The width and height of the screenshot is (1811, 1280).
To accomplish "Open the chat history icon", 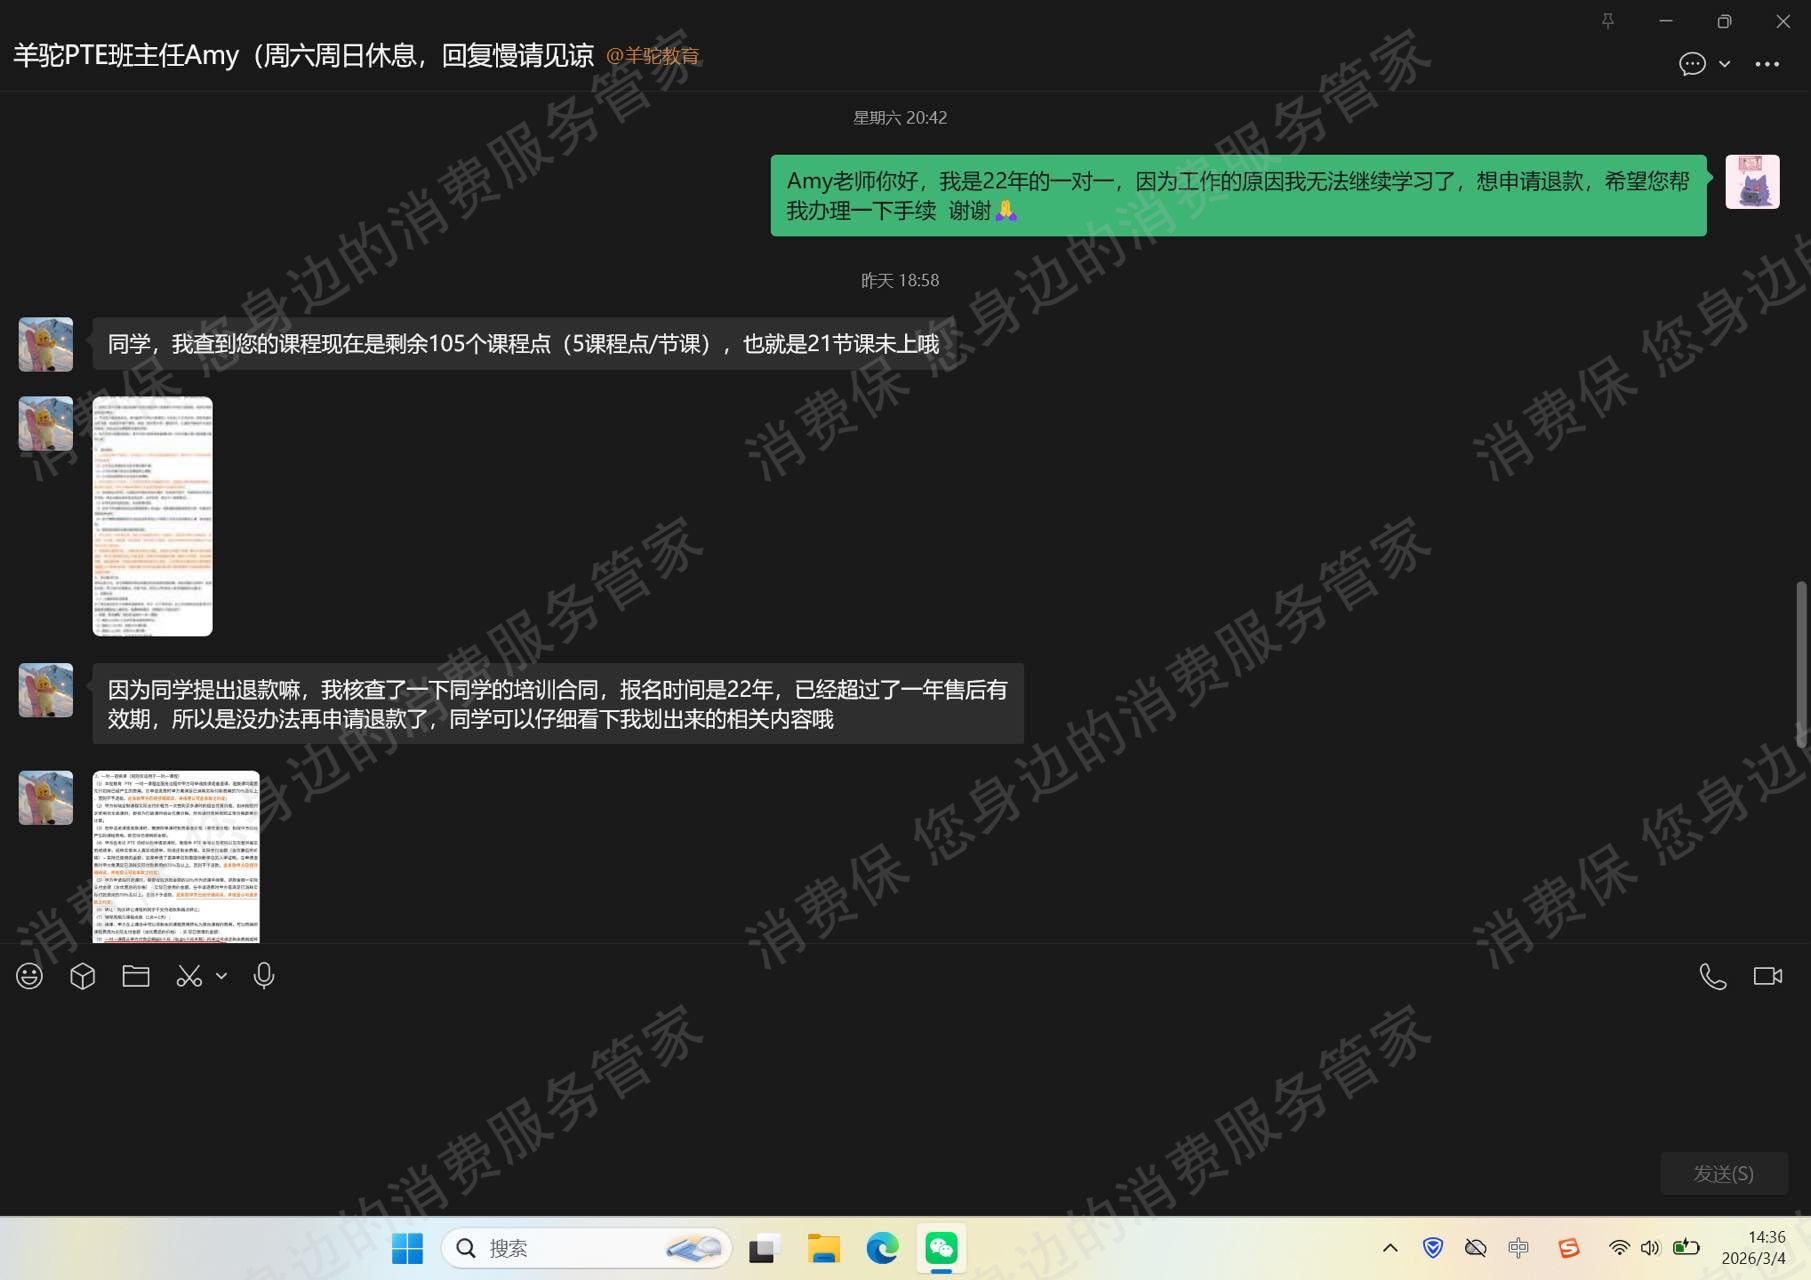I will click(1691, 64).
